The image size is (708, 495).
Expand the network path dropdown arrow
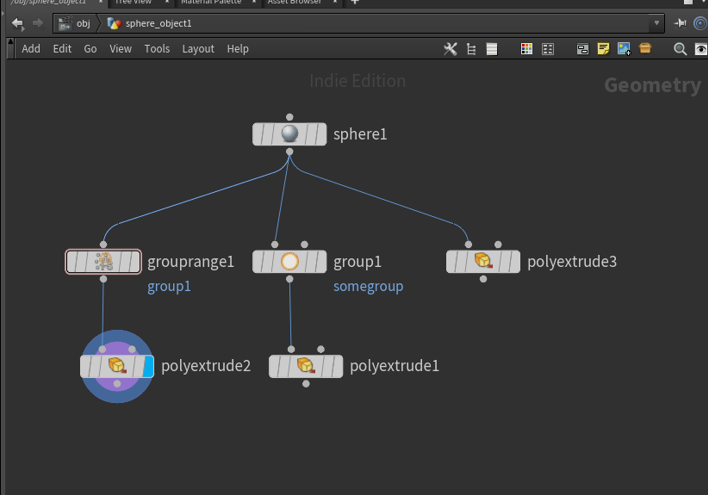tap(657, 23)
